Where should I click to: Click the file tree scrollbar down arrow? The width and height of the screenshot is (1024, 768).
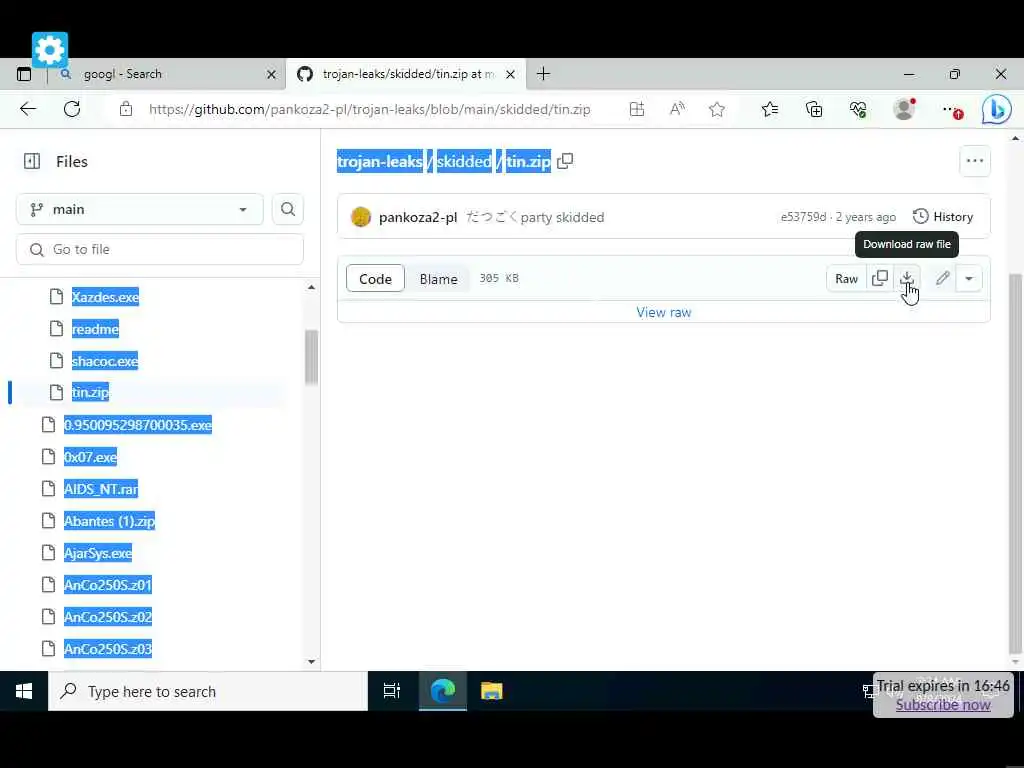click(312, 662)
